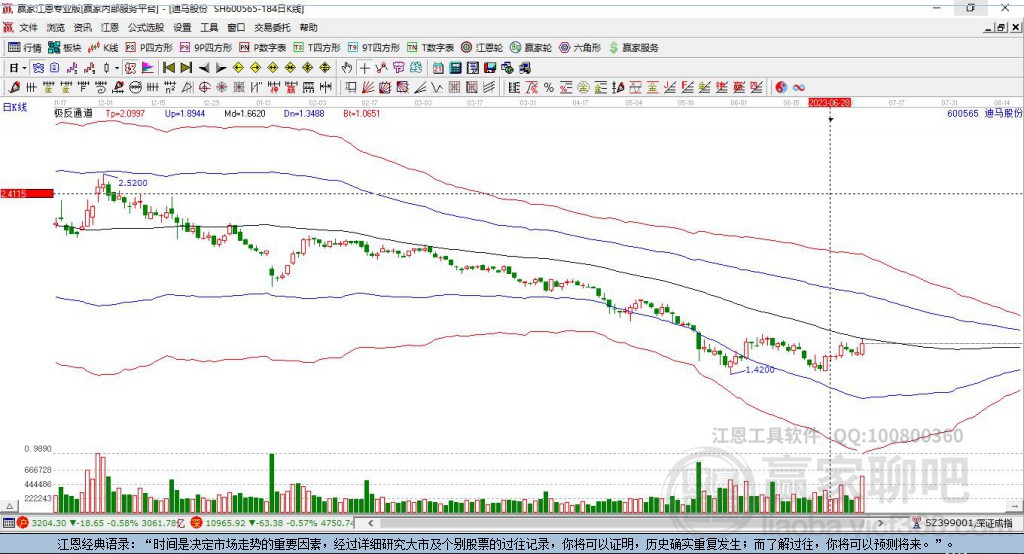Select the zigzag wave line tool

tap(436, 88)
